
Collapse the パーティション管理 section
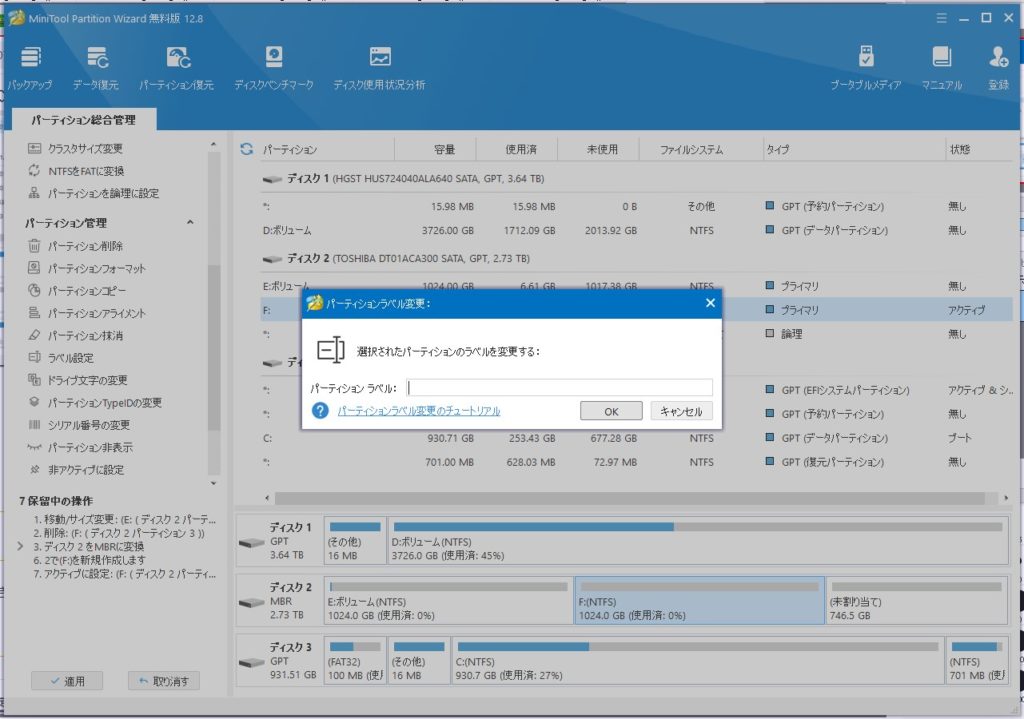click(x=190, y=223)
